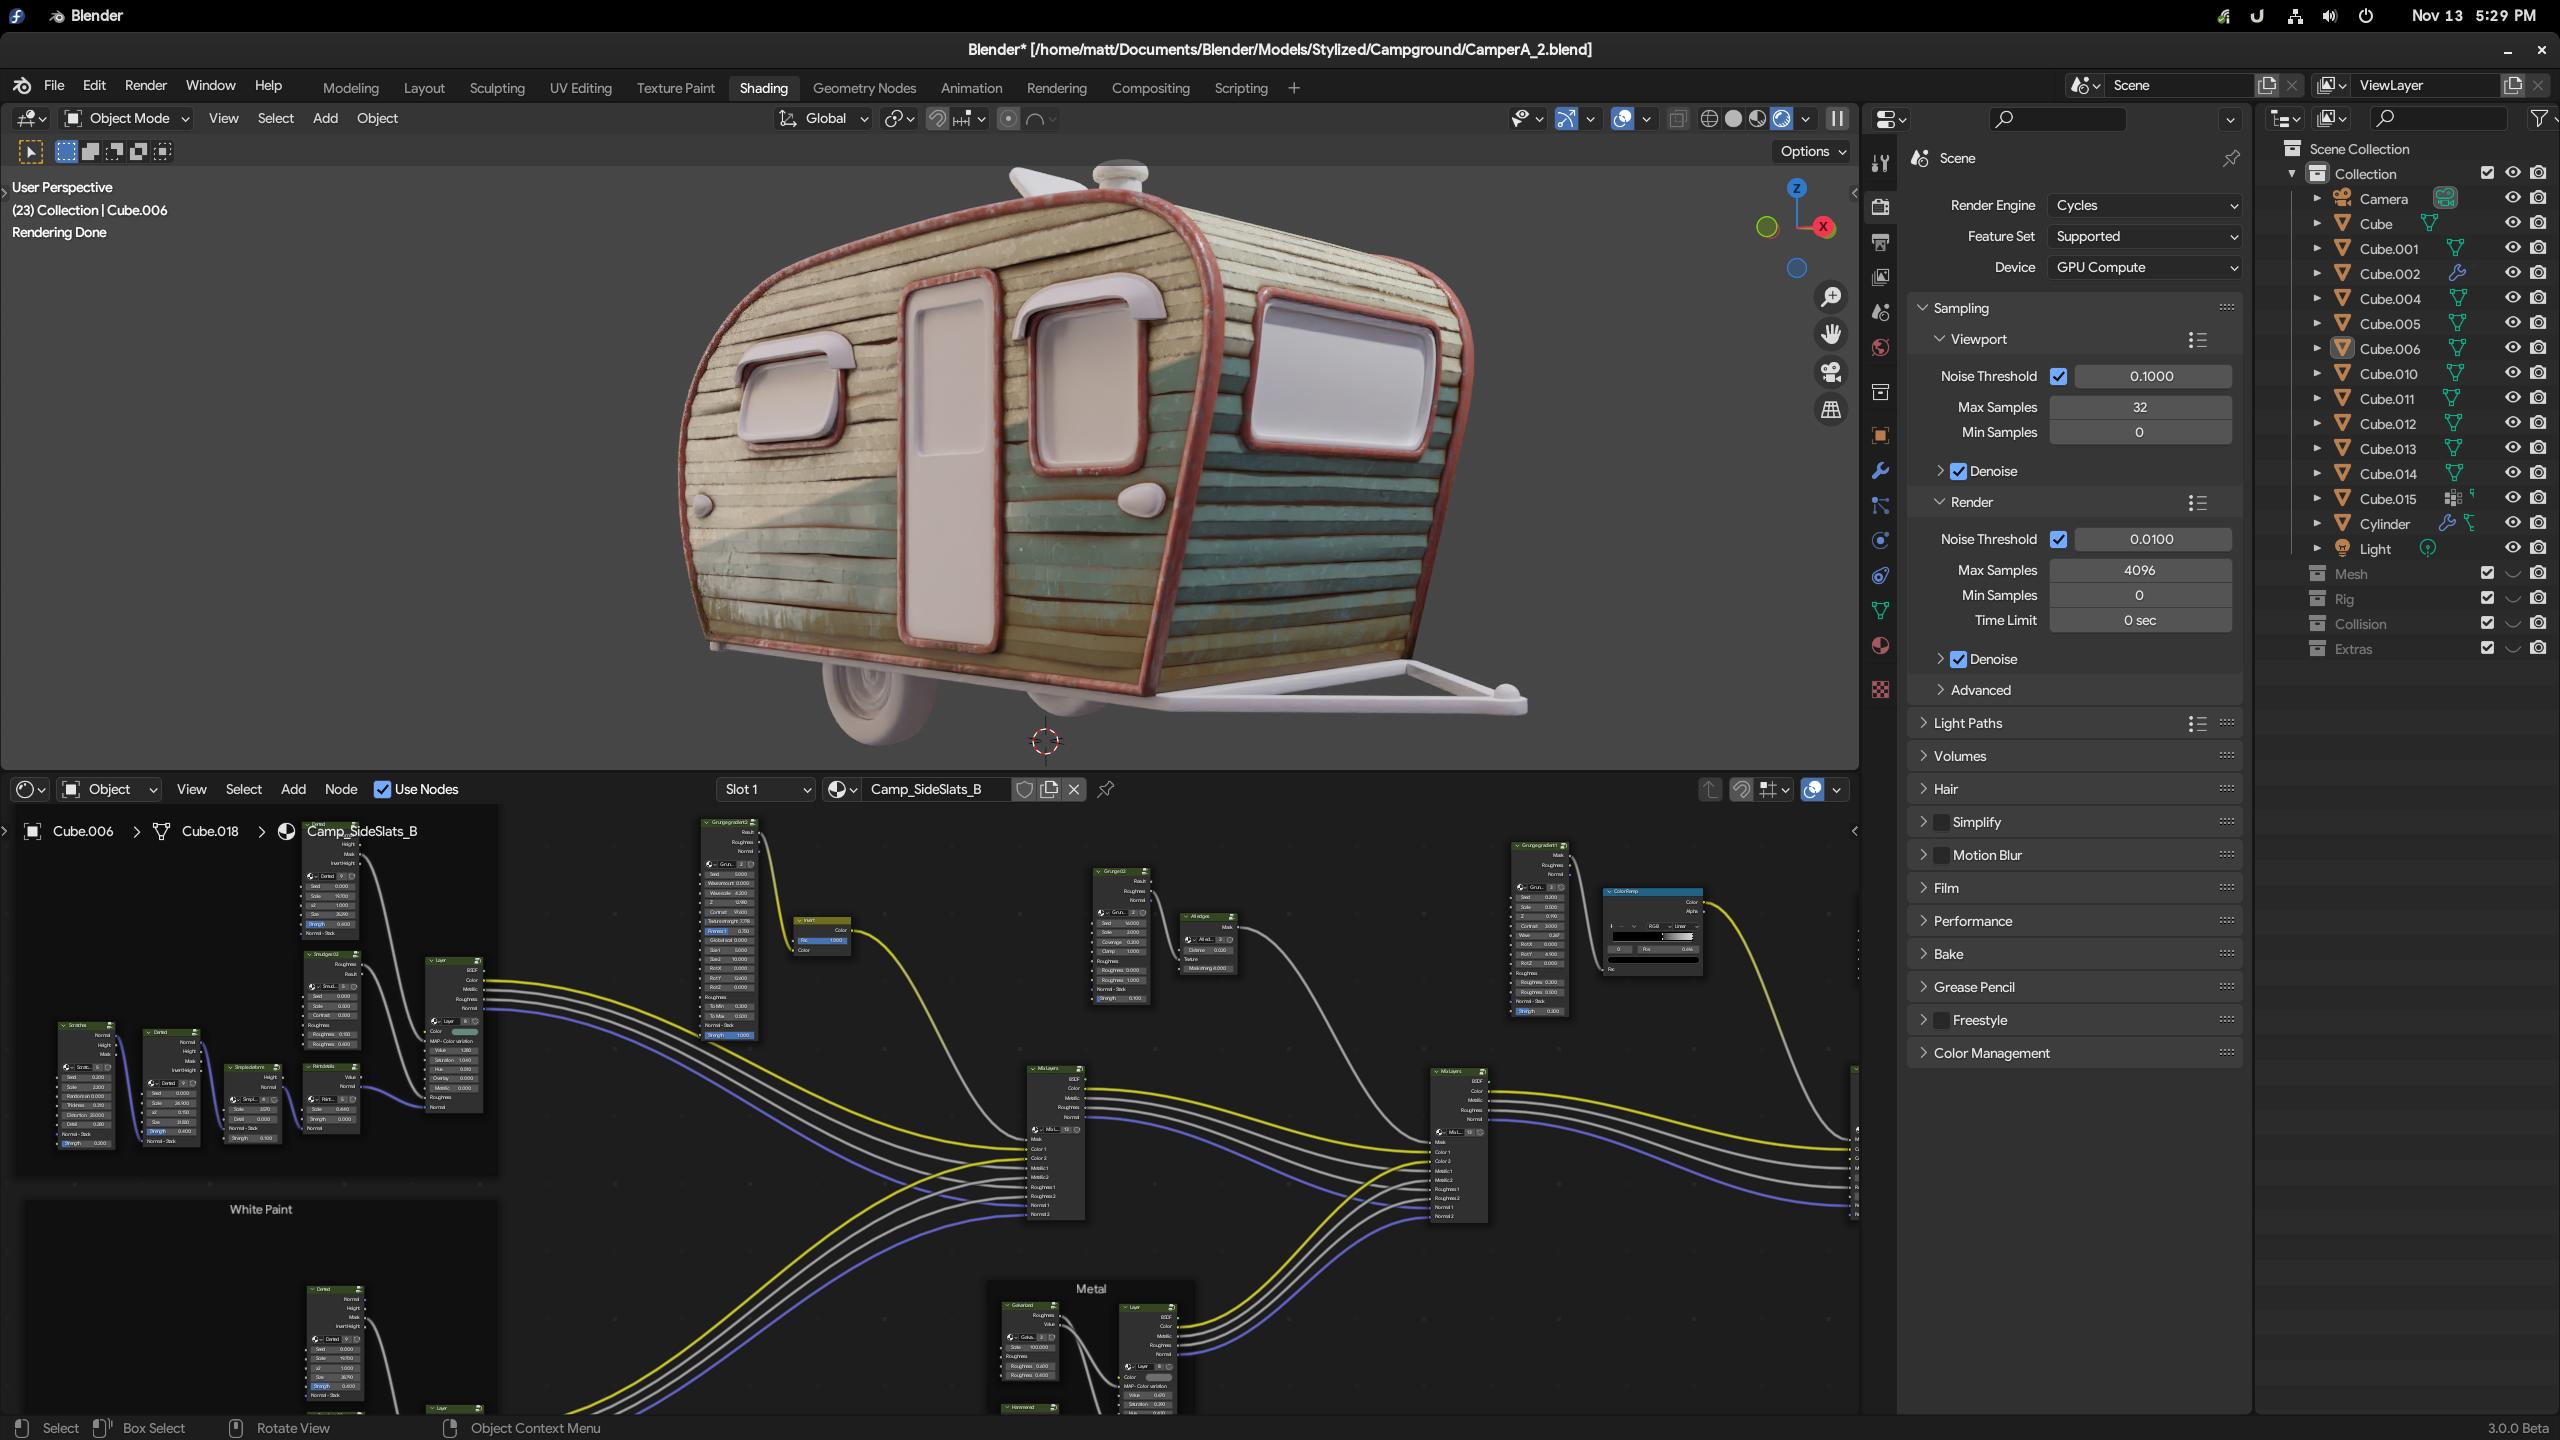This screenshot has height=1440, width=2560.
Task: Expand the Color Management panel
Action: pos(1990,1053)
